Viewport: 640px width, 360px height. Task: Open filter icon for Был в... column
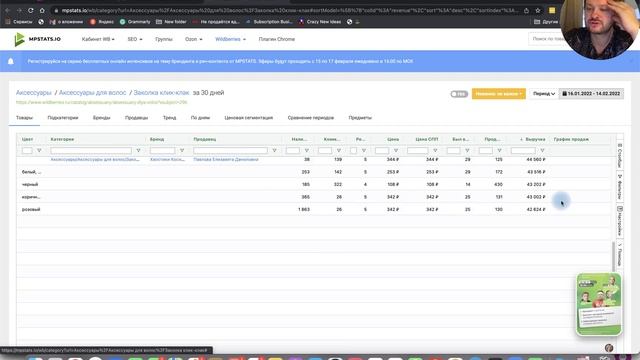(x=467, y=151)
